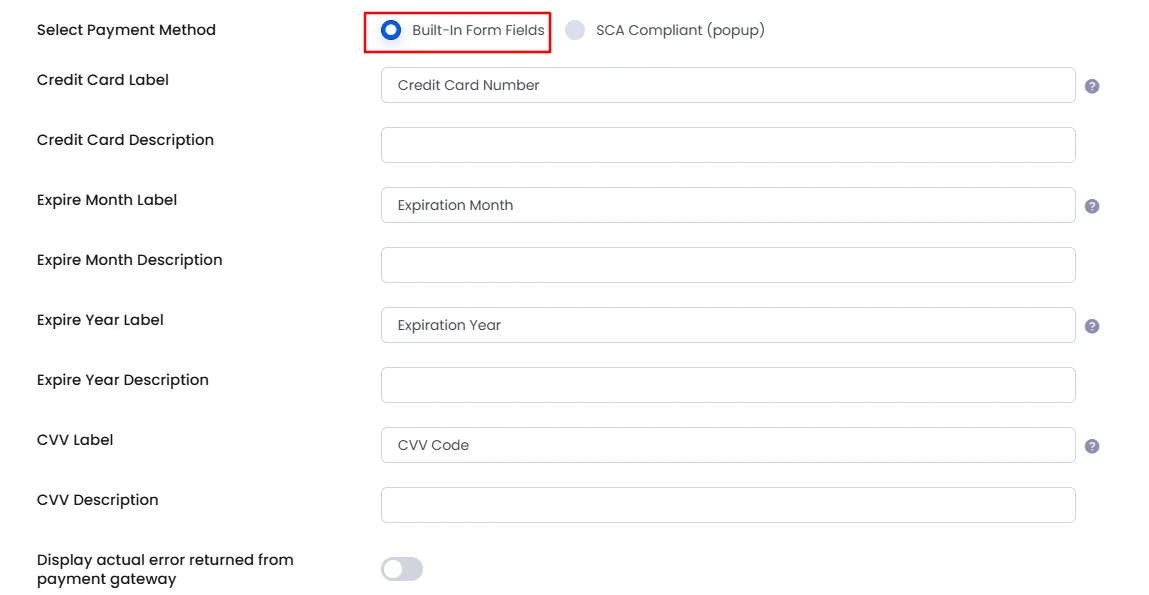Click empty Expire Year Description input box
The width and height of the screenshot is (1149, 595).
[728, 385]
